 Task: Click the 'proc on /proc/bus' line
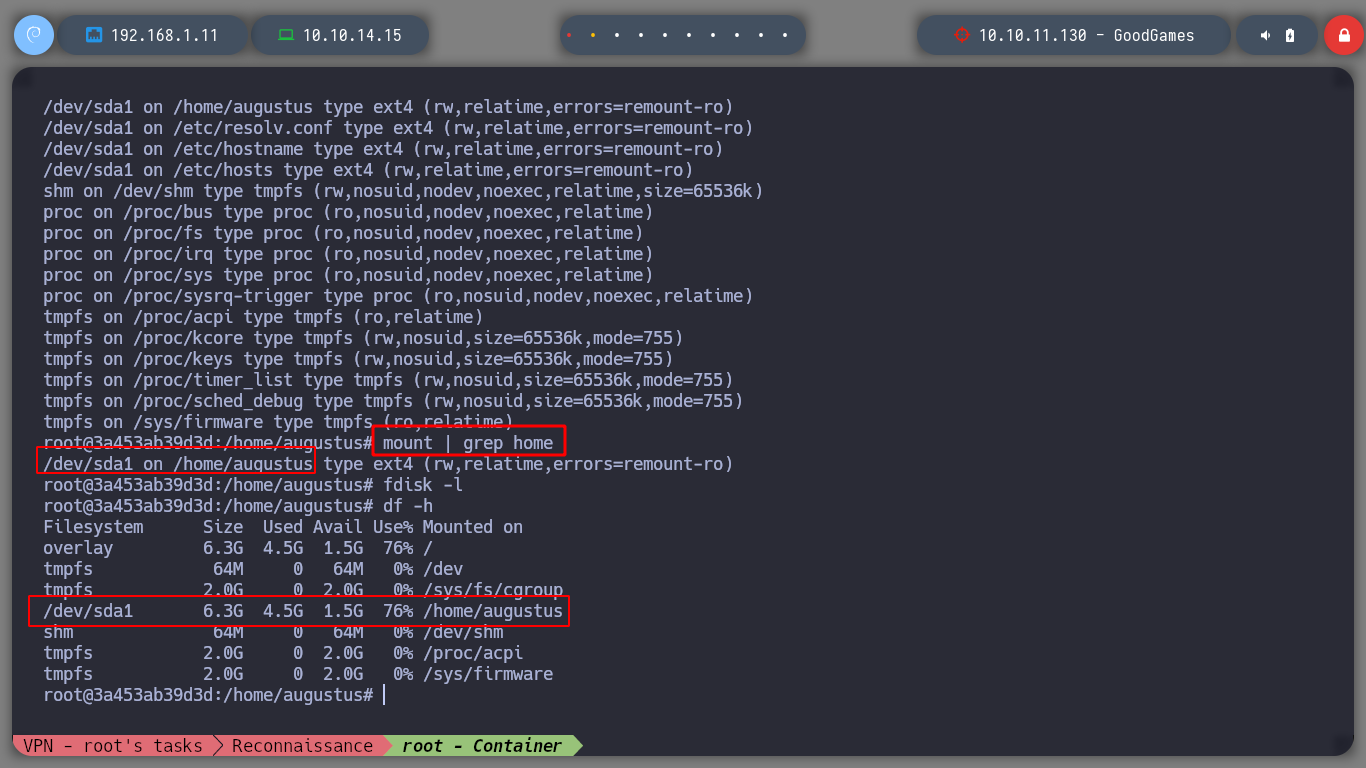pos(348,212)
